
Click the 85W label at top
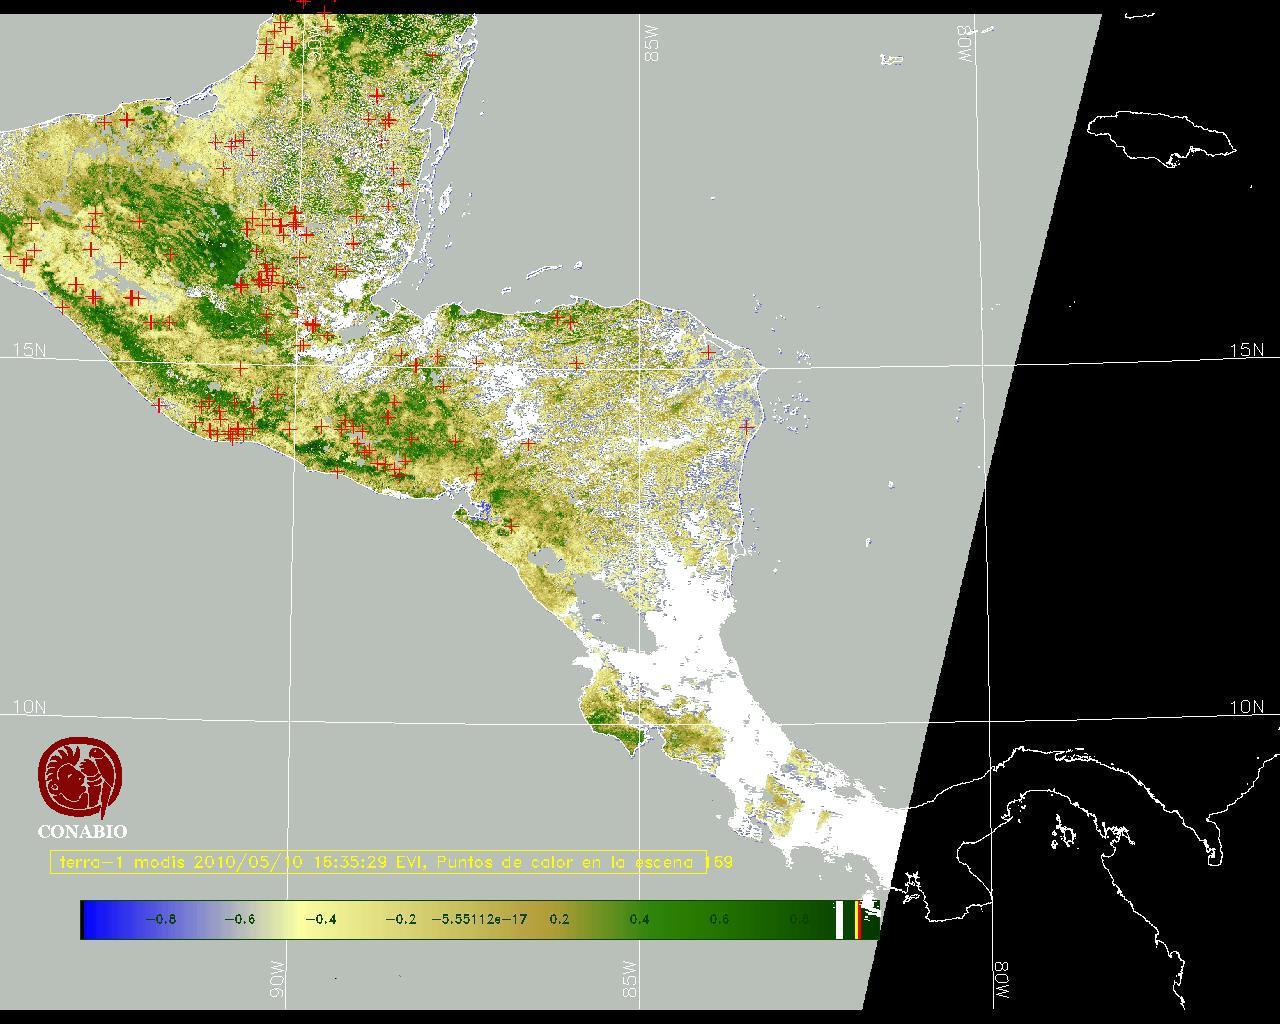653,44
